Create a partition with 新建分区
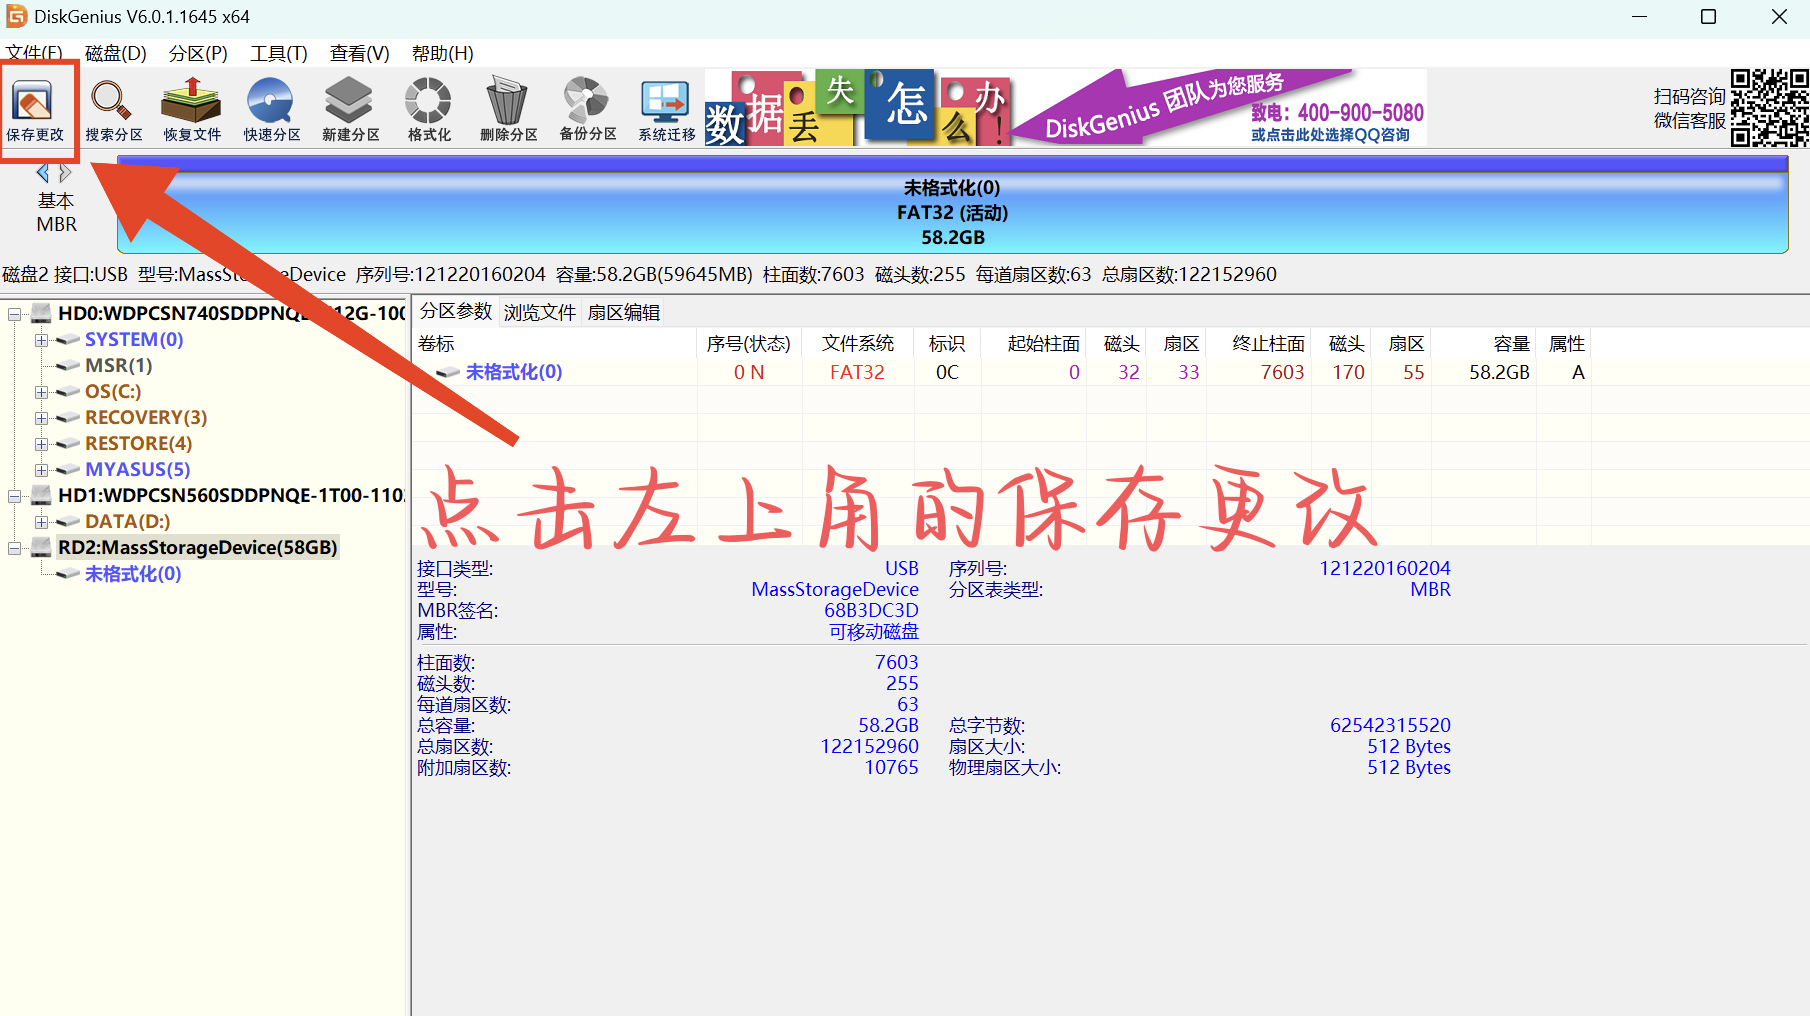The image size is (1810, 1016). (350, 110)
